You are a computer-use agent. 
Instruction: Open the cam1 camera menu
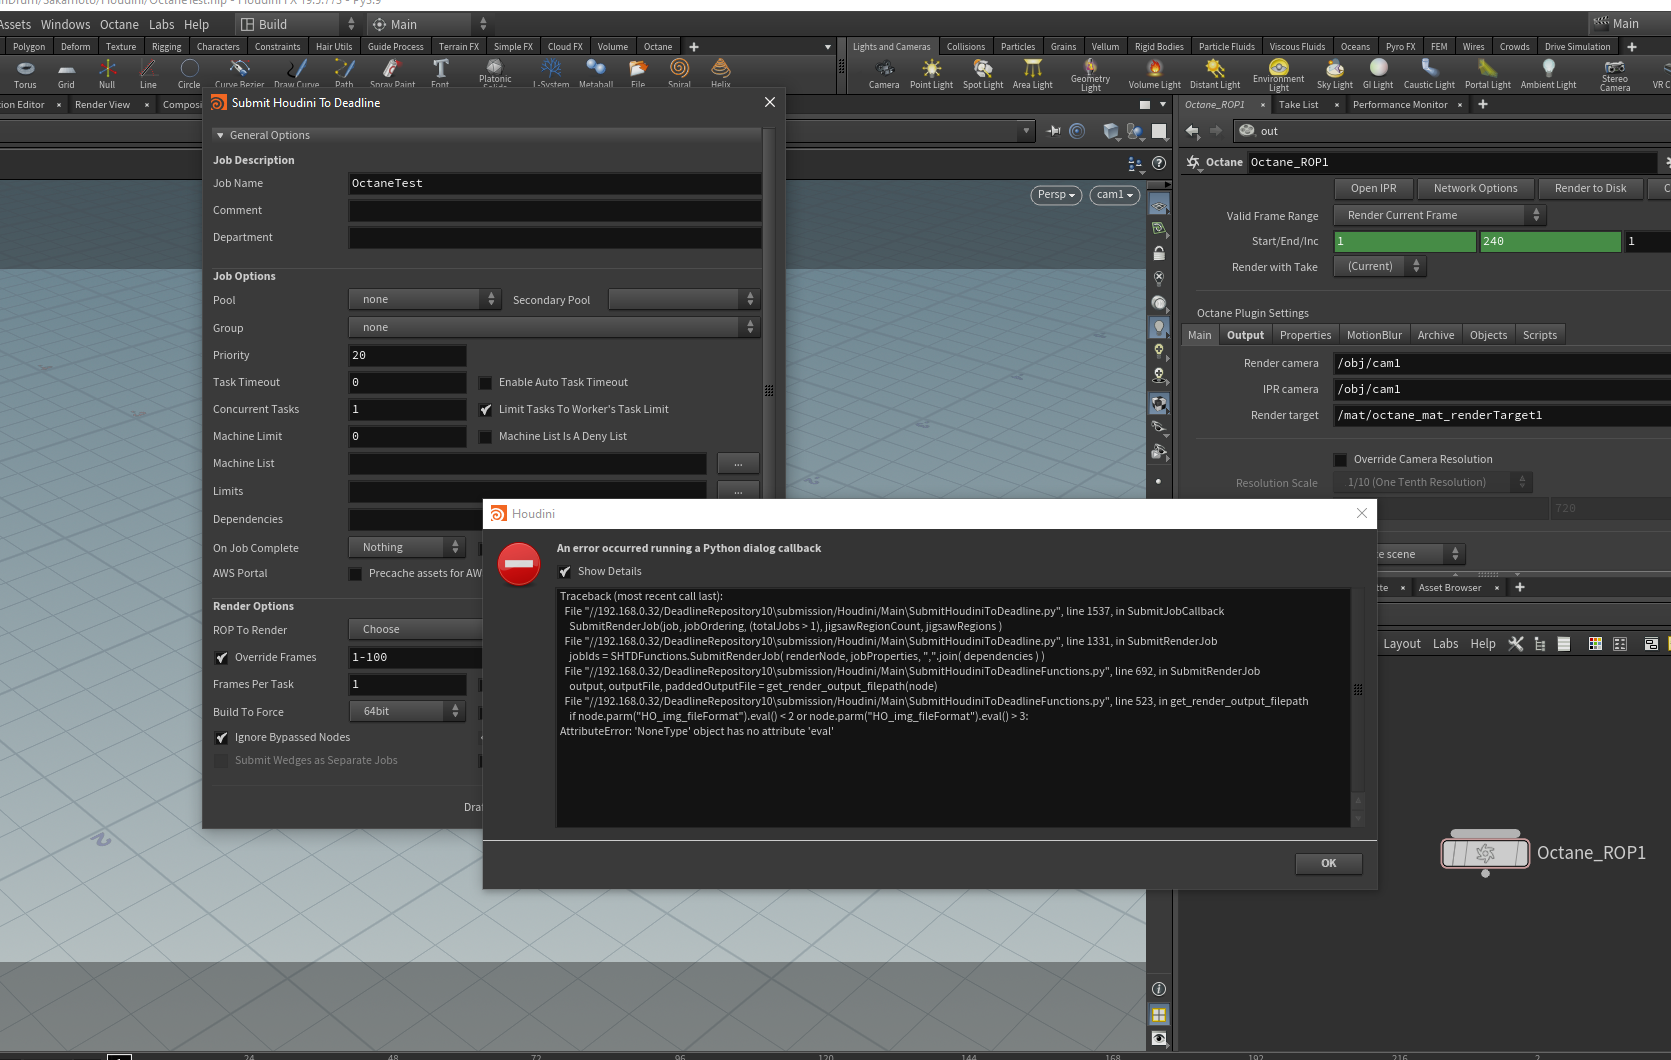coord(1115,195)
